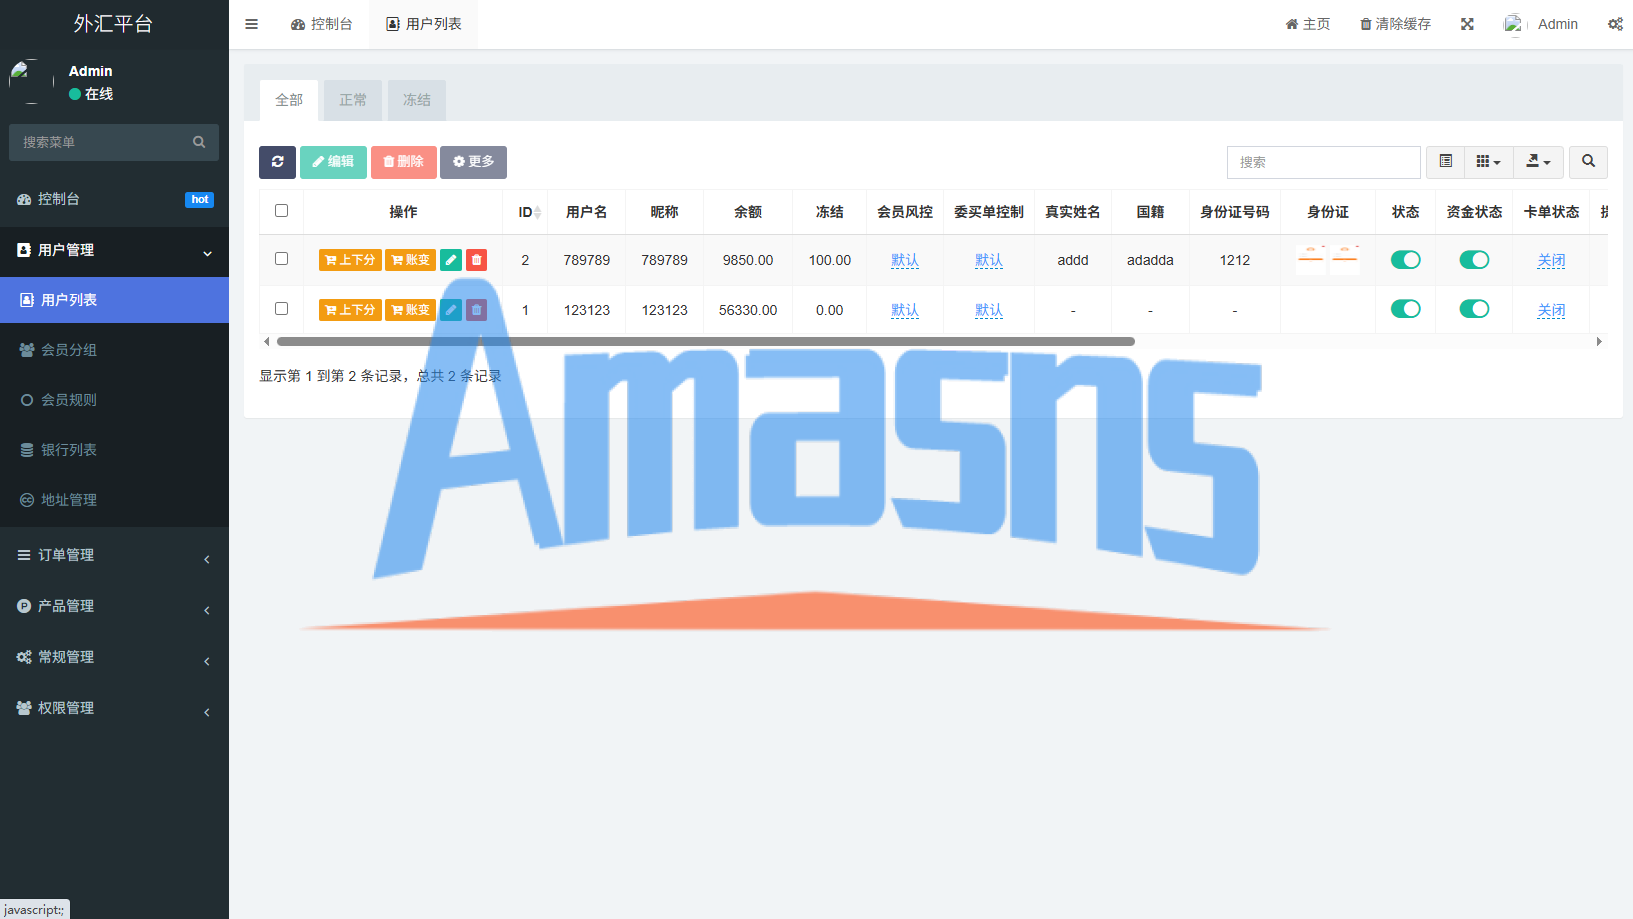Click red delete trash for user 789789

[x=477, y=260]
